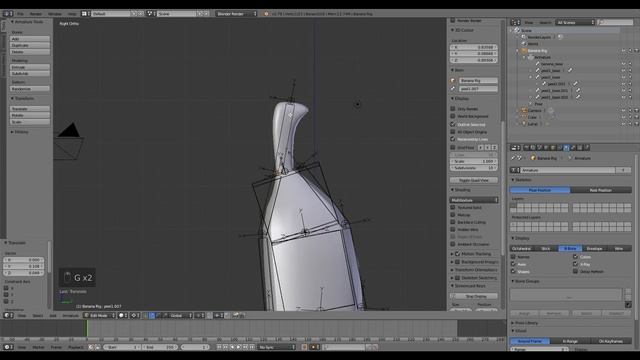Open the Blender Render engine dropdown
Image resolution: width=640 pixels, height=360 pixels.
pos(236,13)
